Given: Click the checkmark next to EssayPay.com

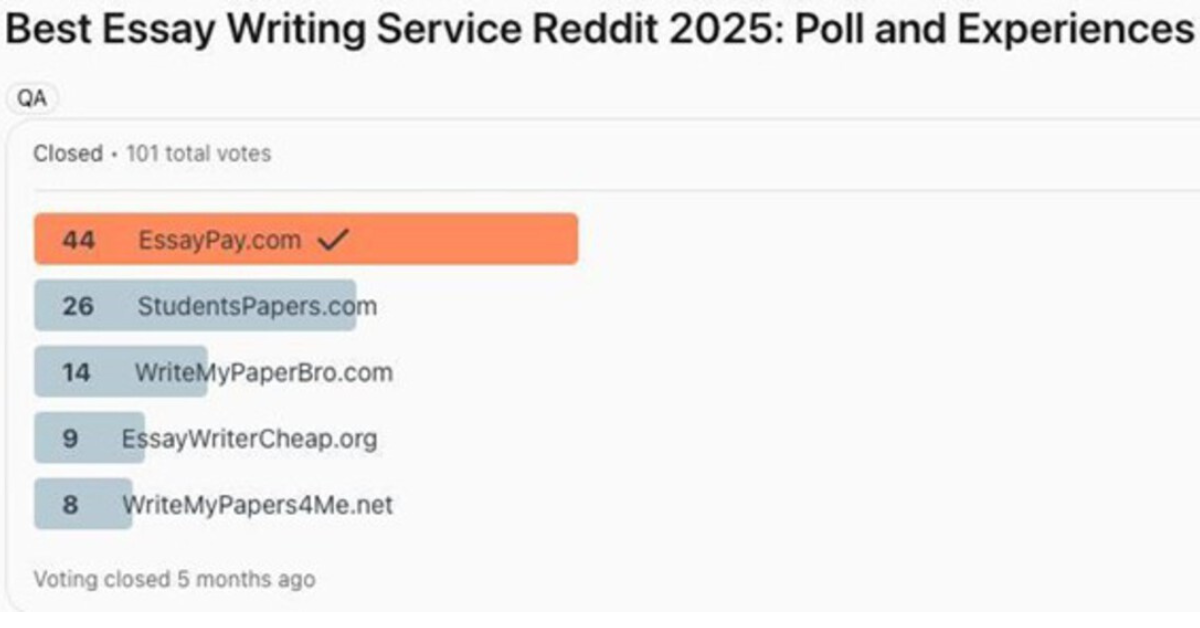Looking at the screenshot, I should pyautogui.click(x=331, y=240).
